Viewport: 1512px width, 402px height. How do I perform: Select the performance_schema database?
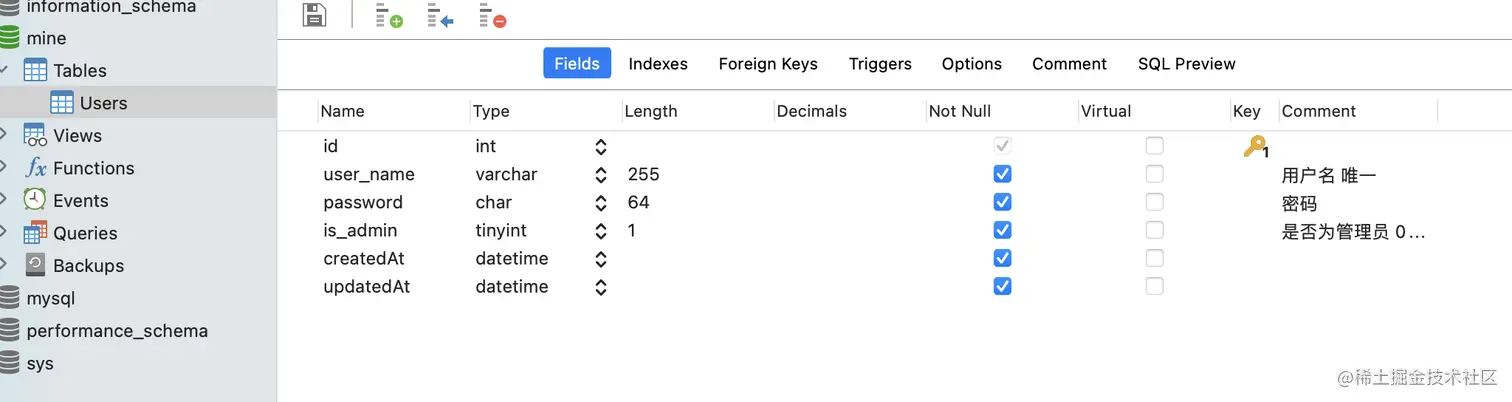(117, 331)
